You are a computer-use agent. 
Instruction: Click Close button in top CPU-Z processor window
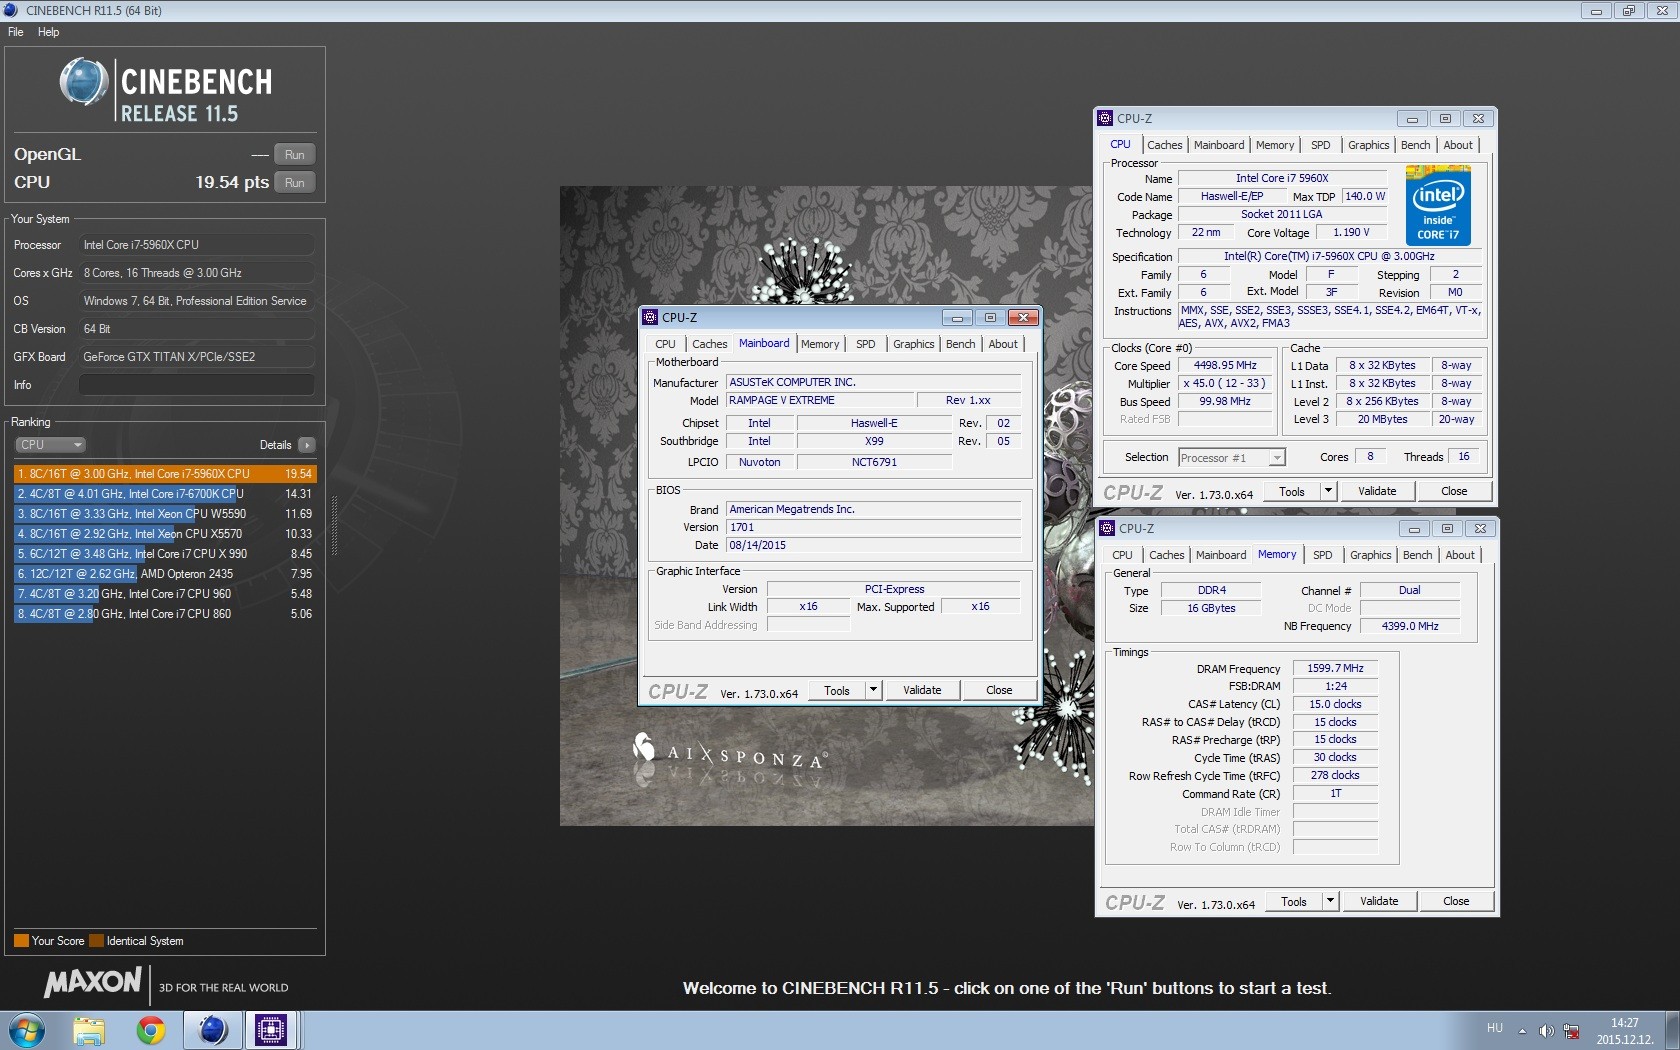[1454, 491]
